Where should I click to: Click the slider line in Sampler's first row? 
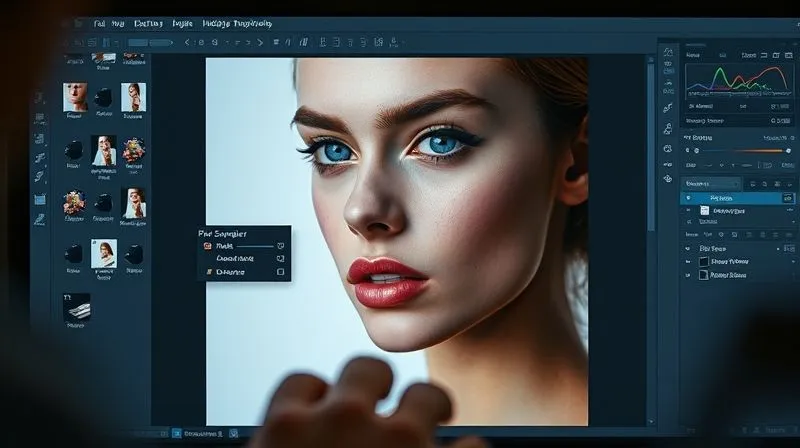(x=255, y=246)
